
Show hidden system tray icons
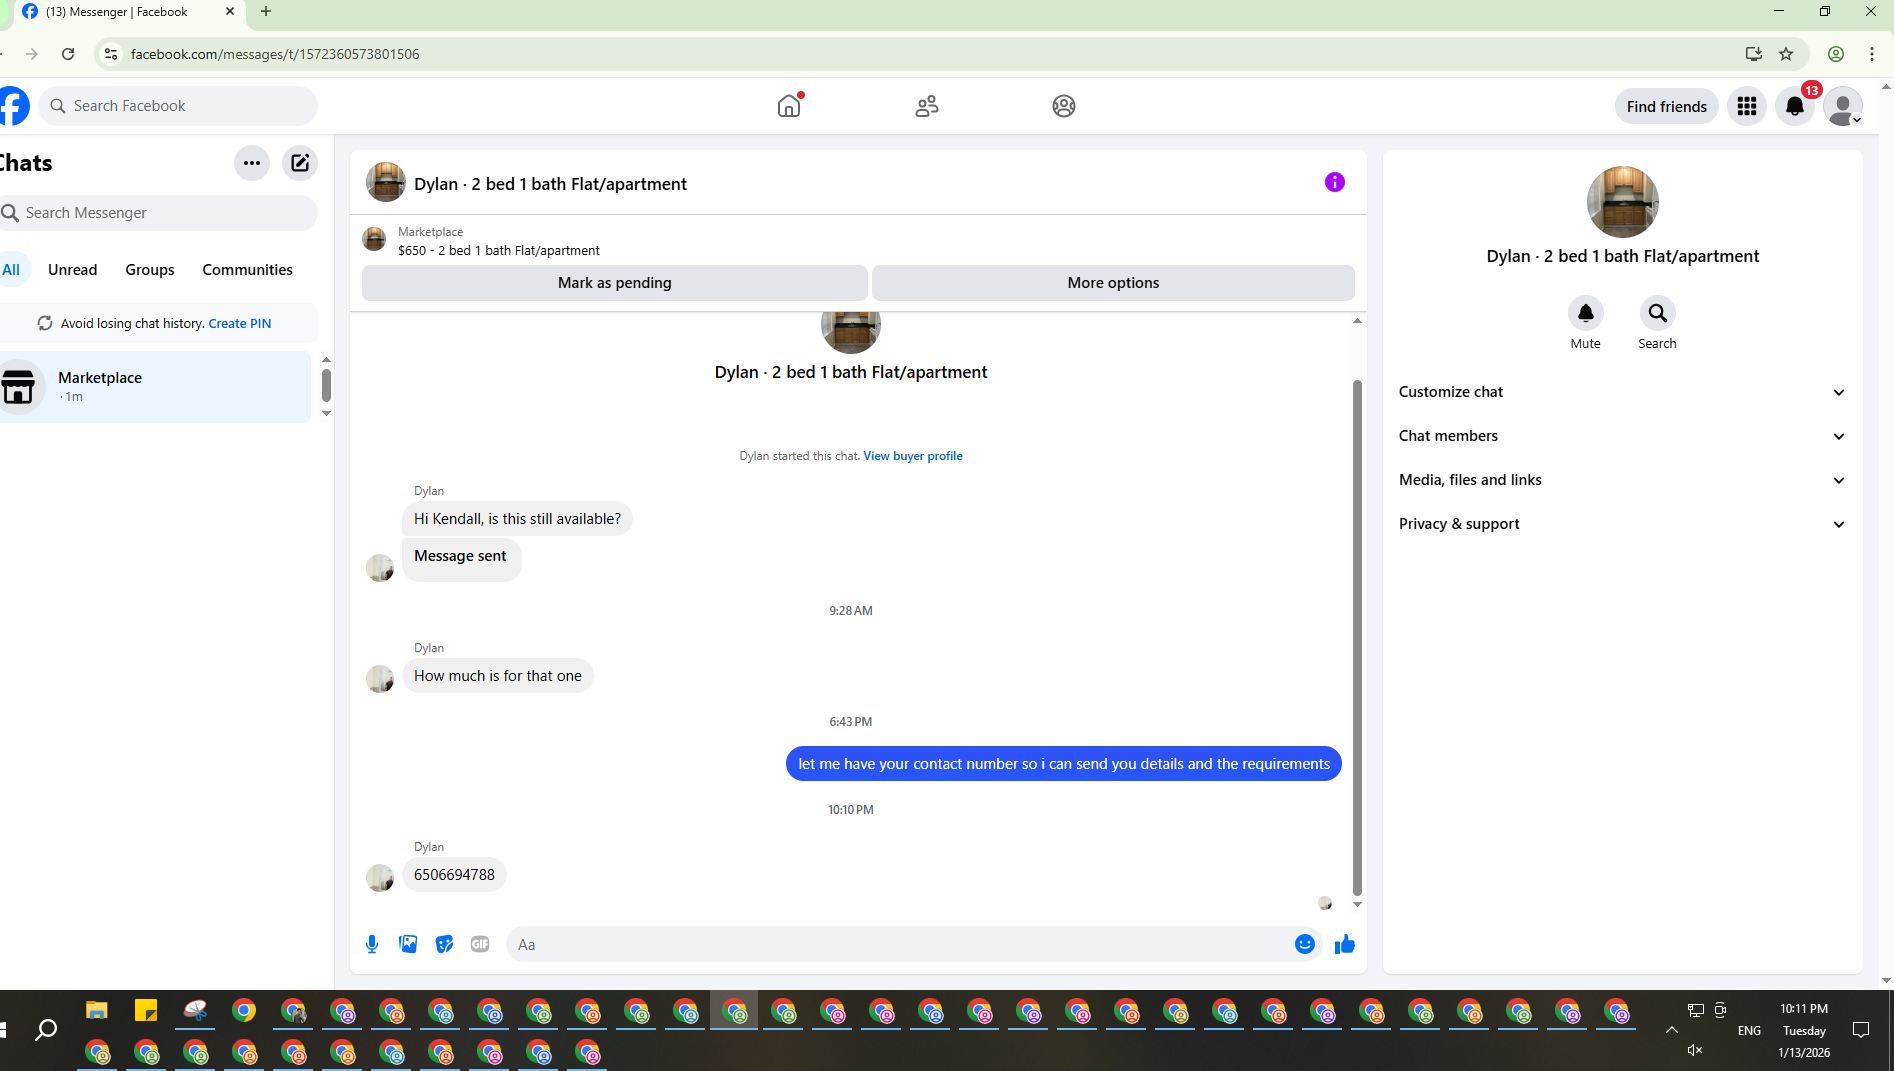[x=1671, y=1030]
